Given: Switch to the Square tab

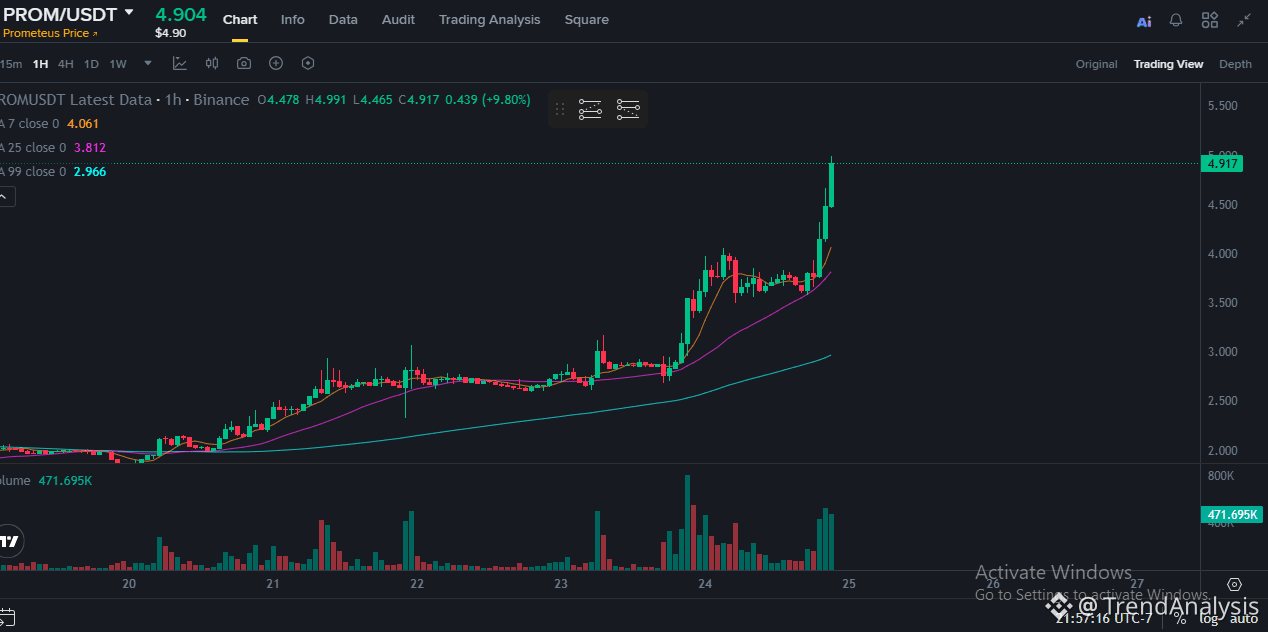Looking at the screenshot, I should pyautogui.click(x=586, y=20).
